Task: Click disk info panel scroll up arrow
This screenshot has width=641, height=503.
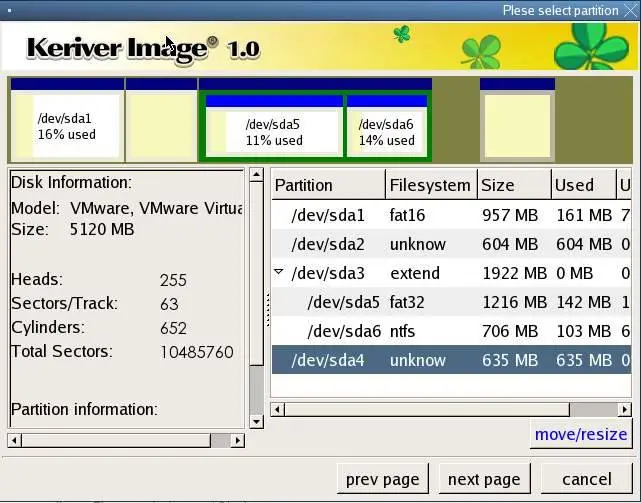Action: click(x=256, y=175)
